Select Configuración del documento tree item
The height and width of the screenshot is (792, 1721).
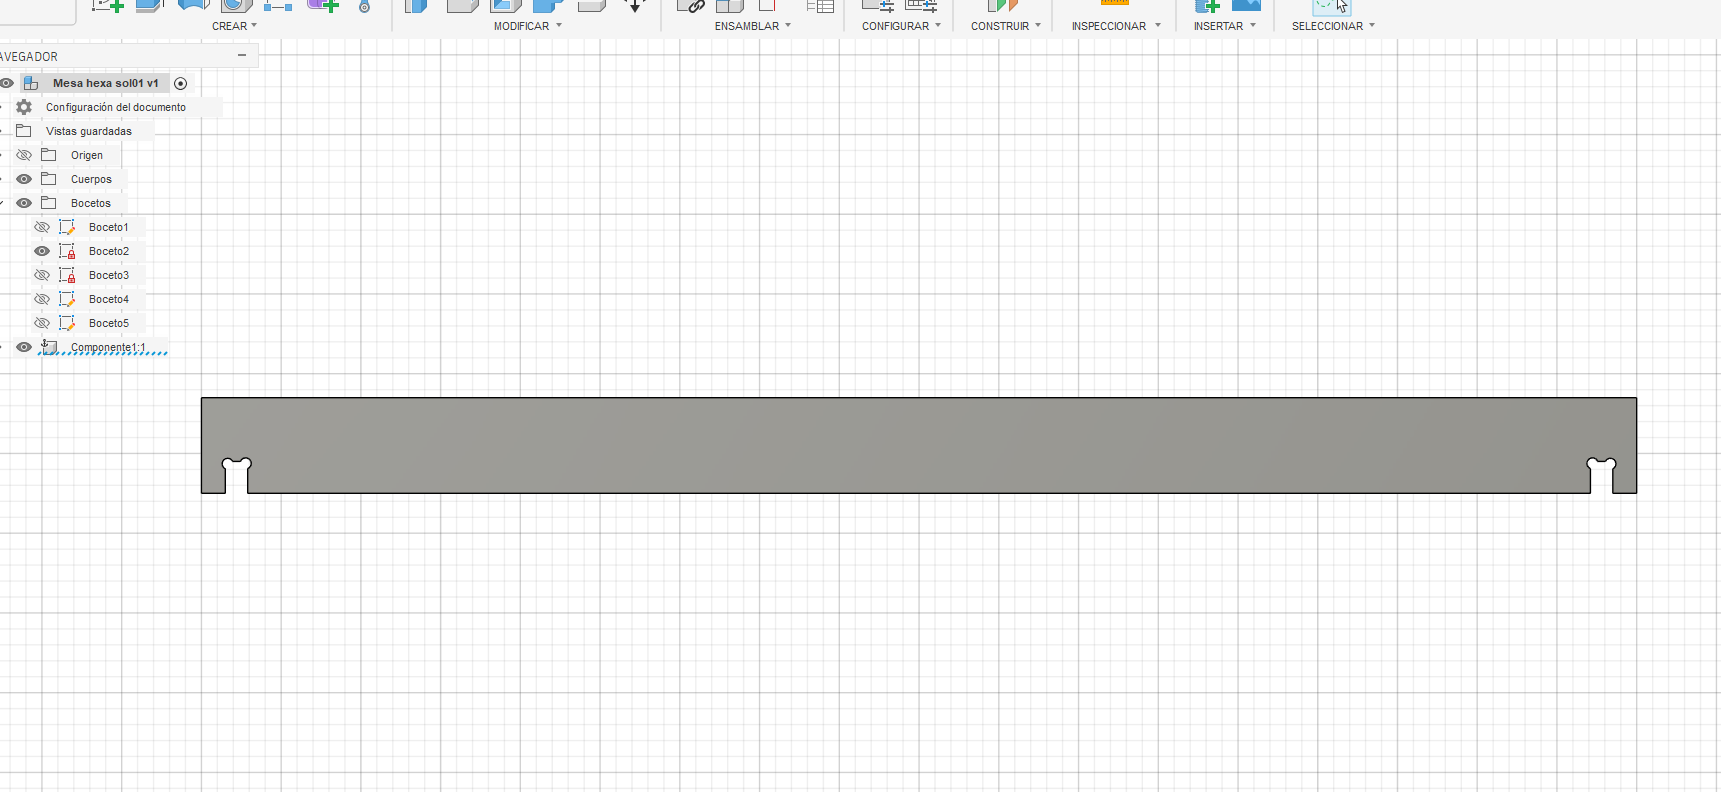(x=116, y=107)
